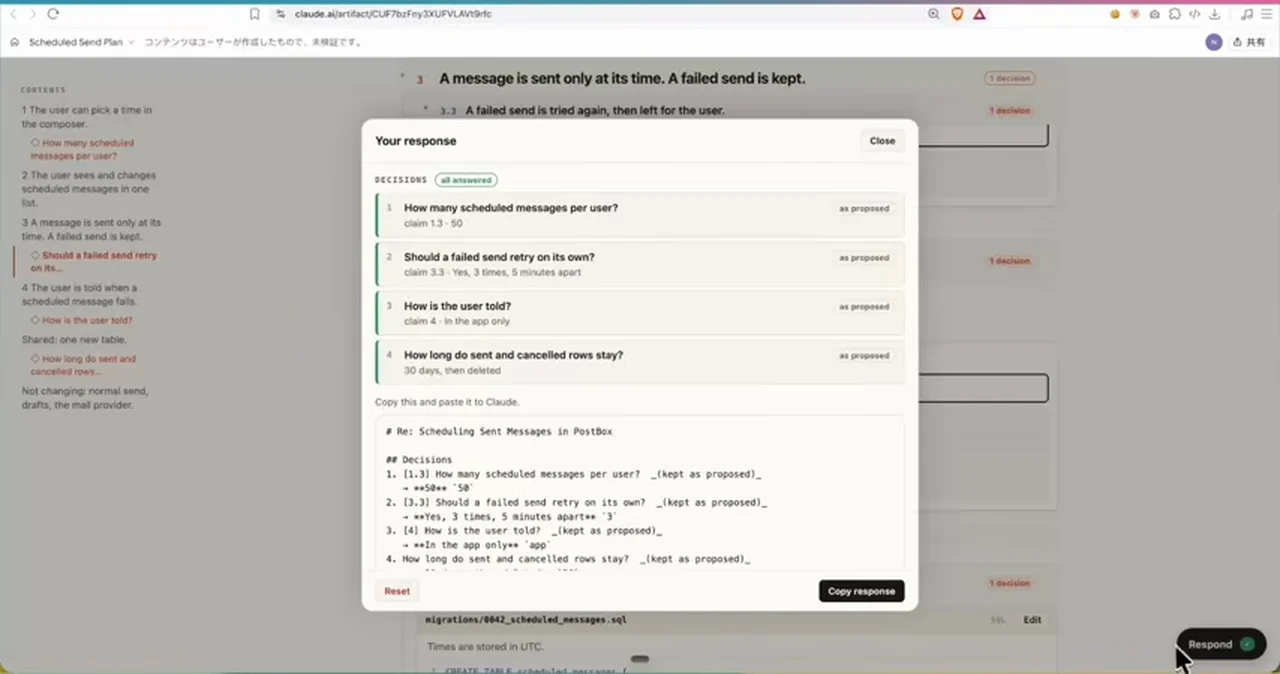Close the Your response dialog

(882, 141)
